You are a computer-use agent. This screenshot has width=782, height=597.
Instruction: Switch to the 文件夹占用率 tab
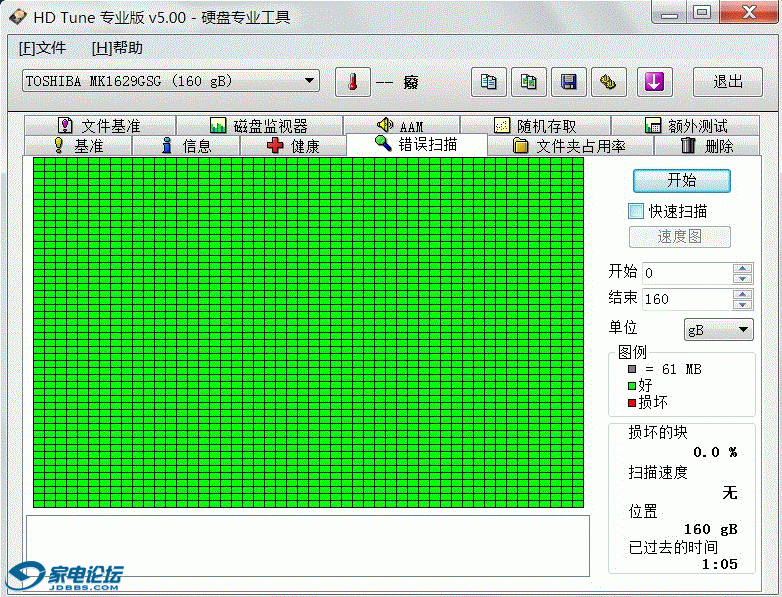pos(569,146)
